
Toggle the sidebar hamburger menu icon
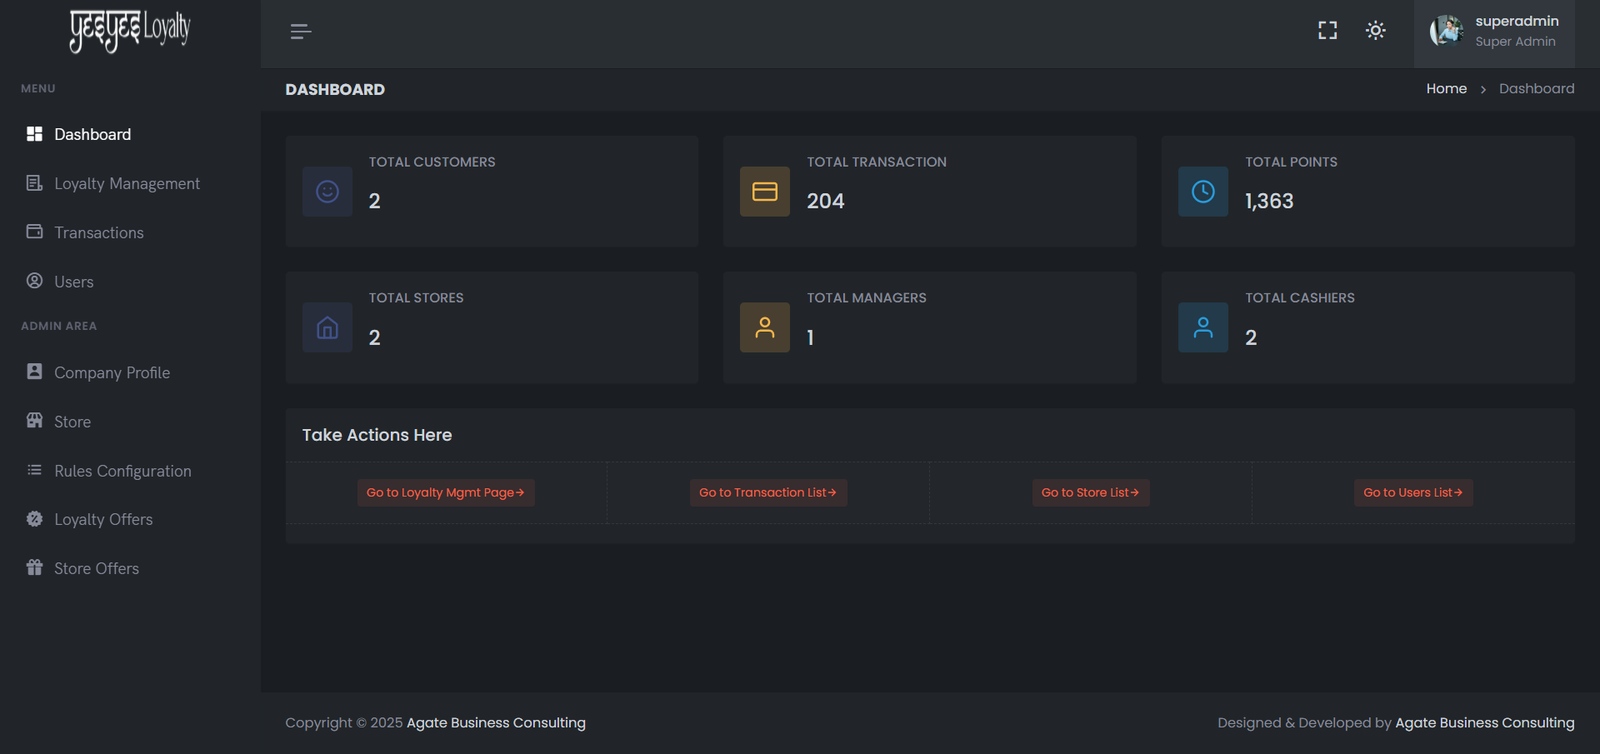pyautogui.click(x=300, y=32)
